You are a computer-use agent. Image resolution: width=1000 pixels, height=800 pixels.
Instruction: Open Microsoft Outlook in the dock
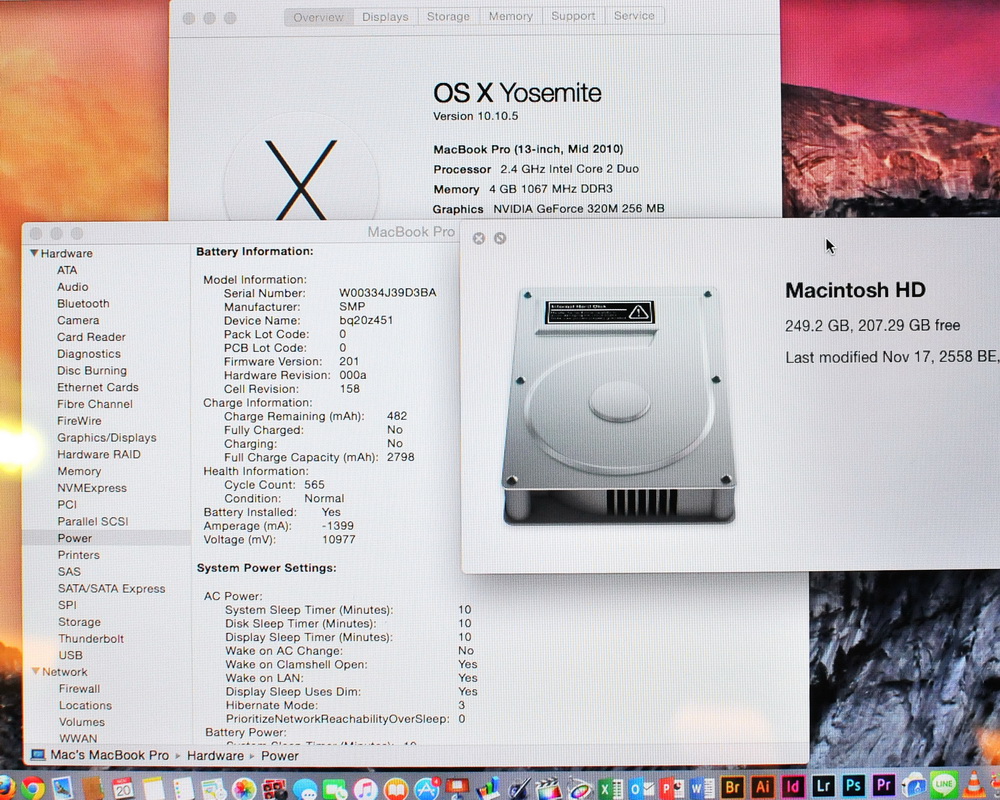(x=641, y=788)
